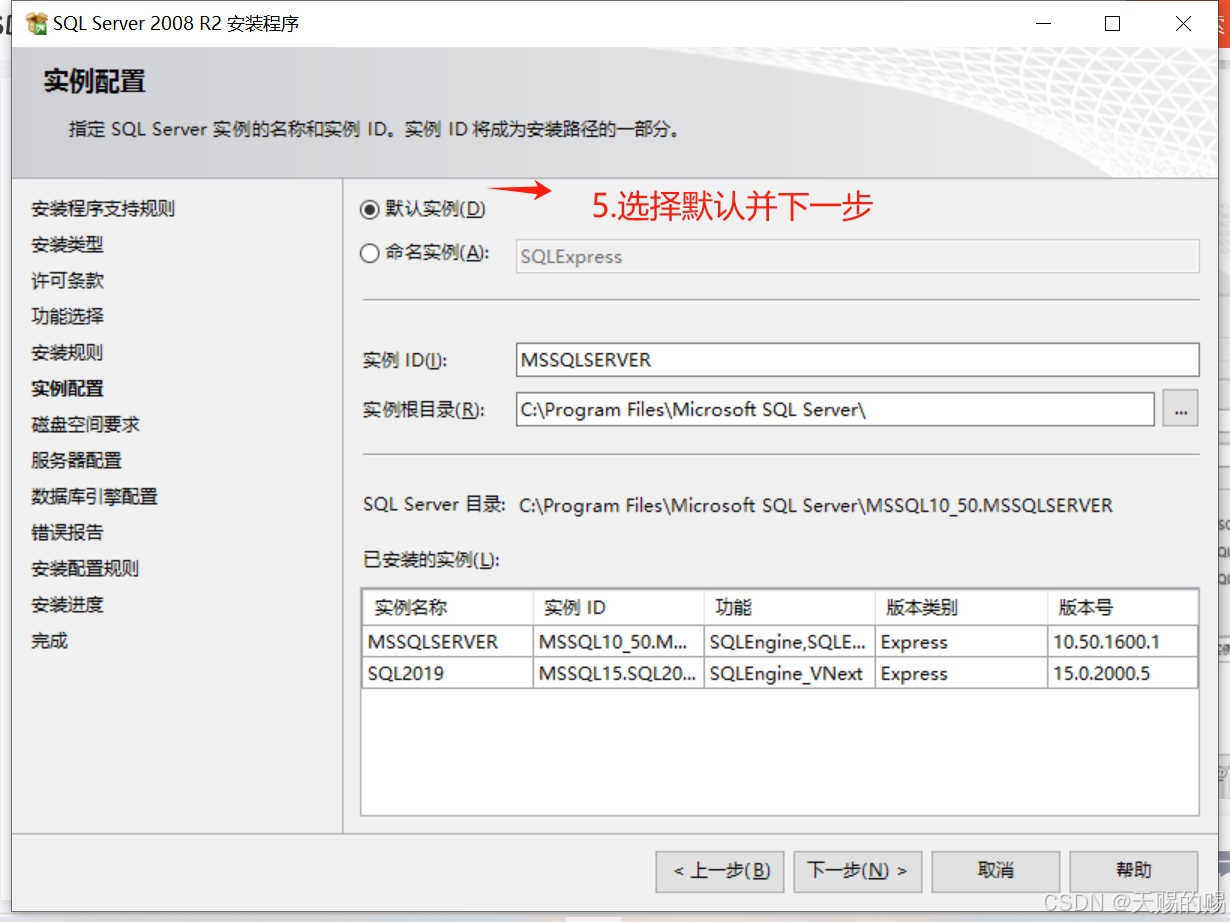
Task: Click the 下一步(N) next button
Action: point(858,871)
